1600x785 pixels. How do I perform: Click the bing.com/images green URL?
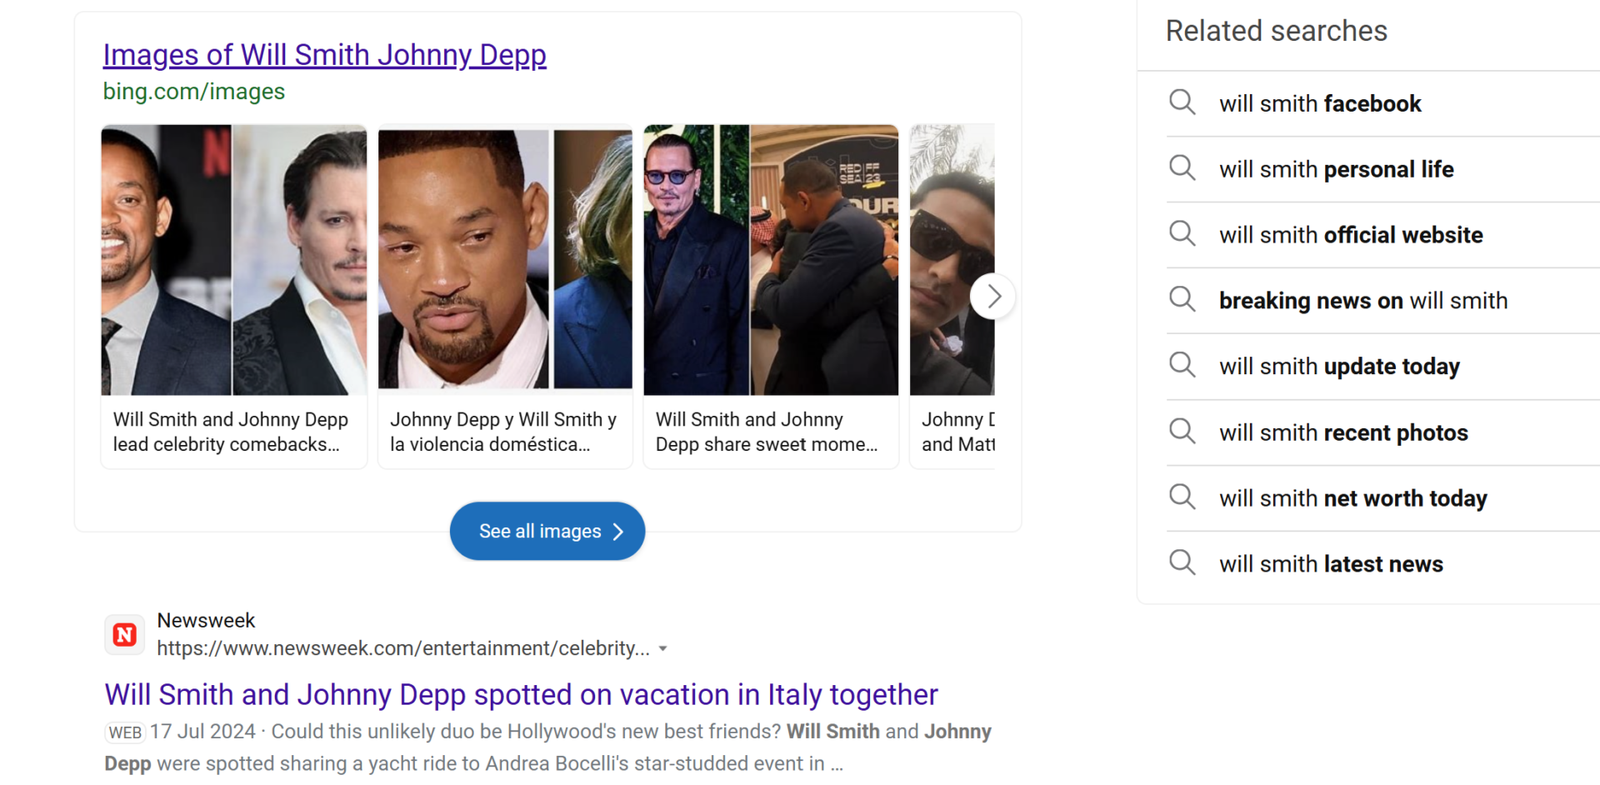pyautogui.click(x=194, y=92)
